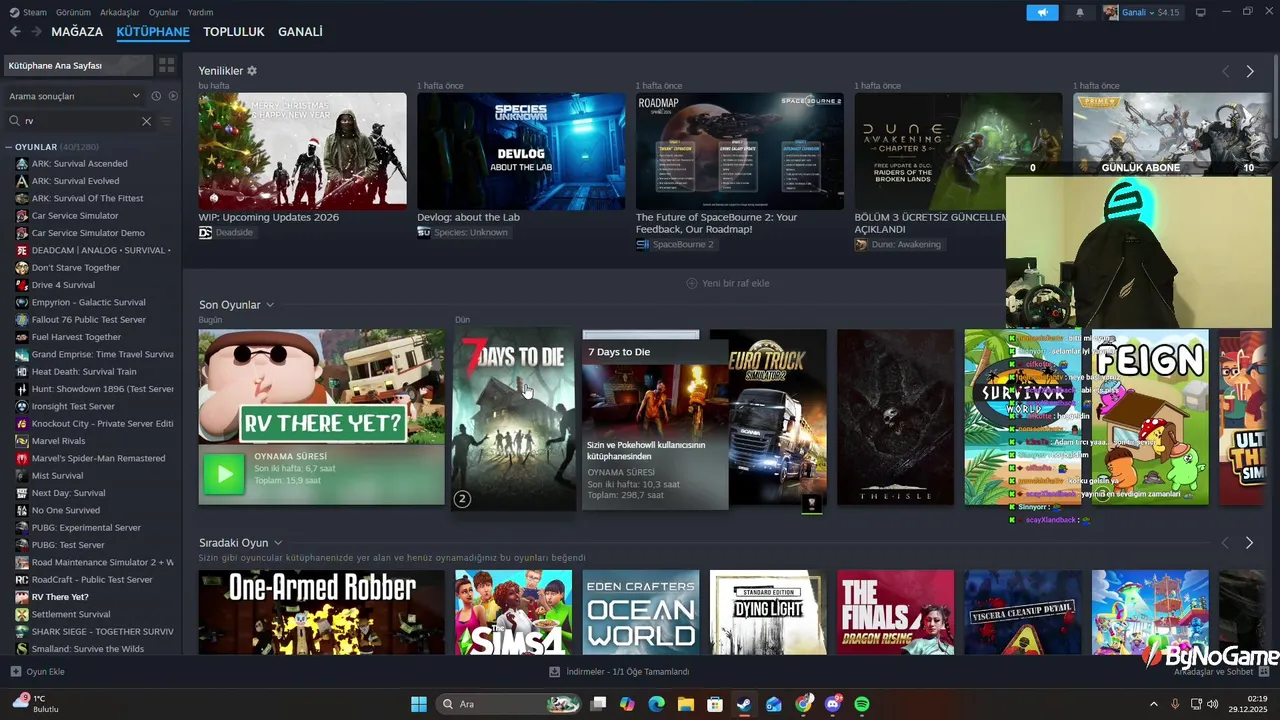Screen dimensions: 1280x720
Task: Open the notifications bell
Action: click(x=1079, y=12)
